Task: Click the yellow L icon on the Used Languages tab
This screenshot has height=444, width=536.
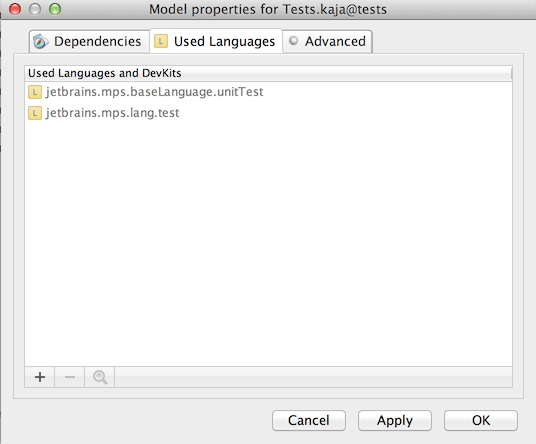Action: [161, 41]
